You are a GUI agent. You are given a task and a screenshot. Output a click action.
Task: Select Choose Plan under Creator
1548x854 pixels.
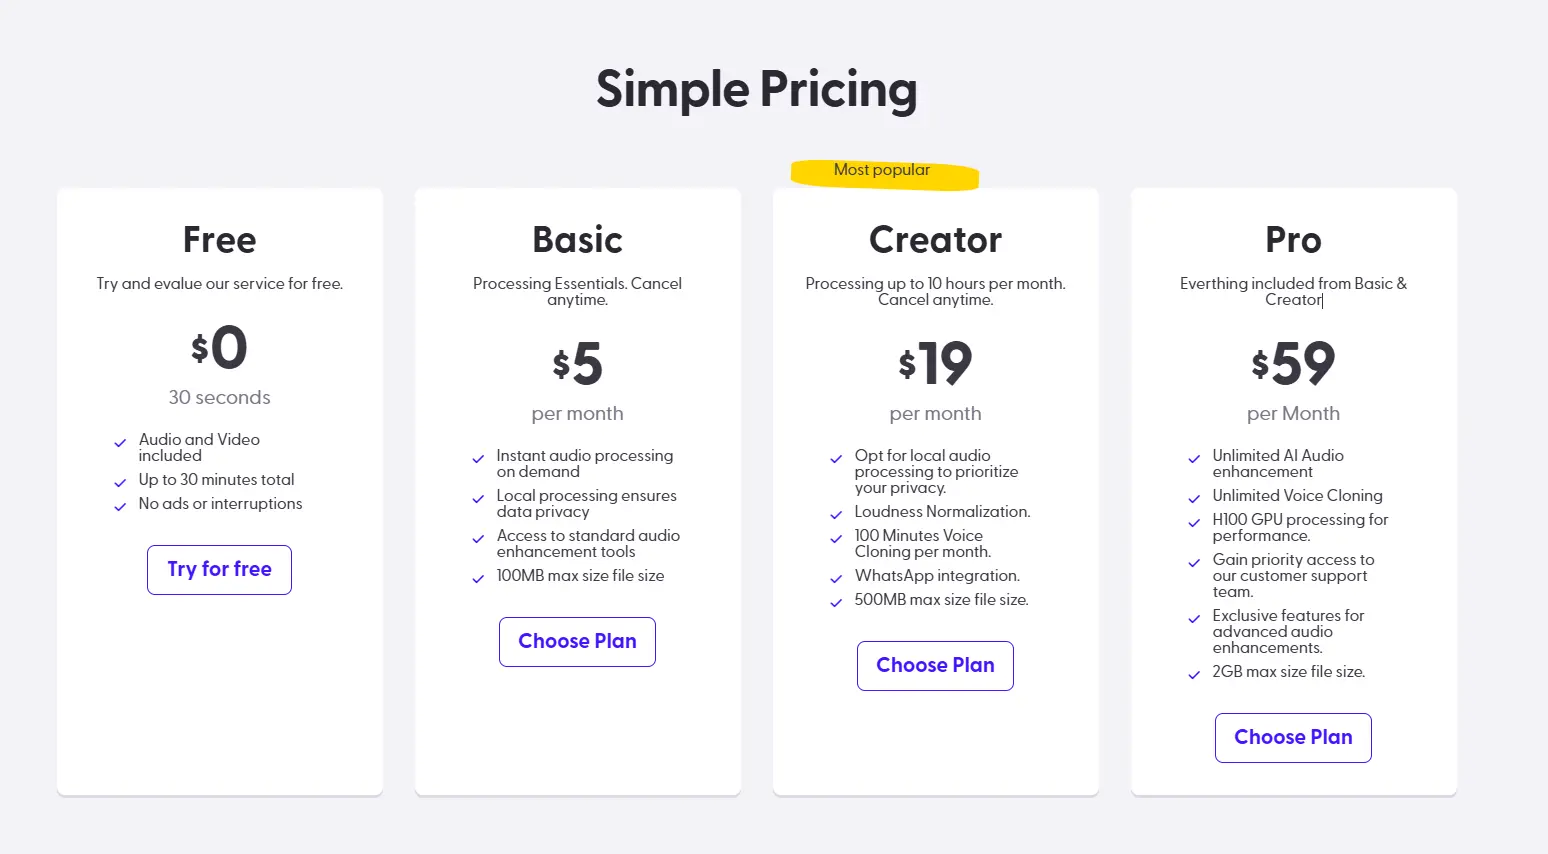(935, 666)
